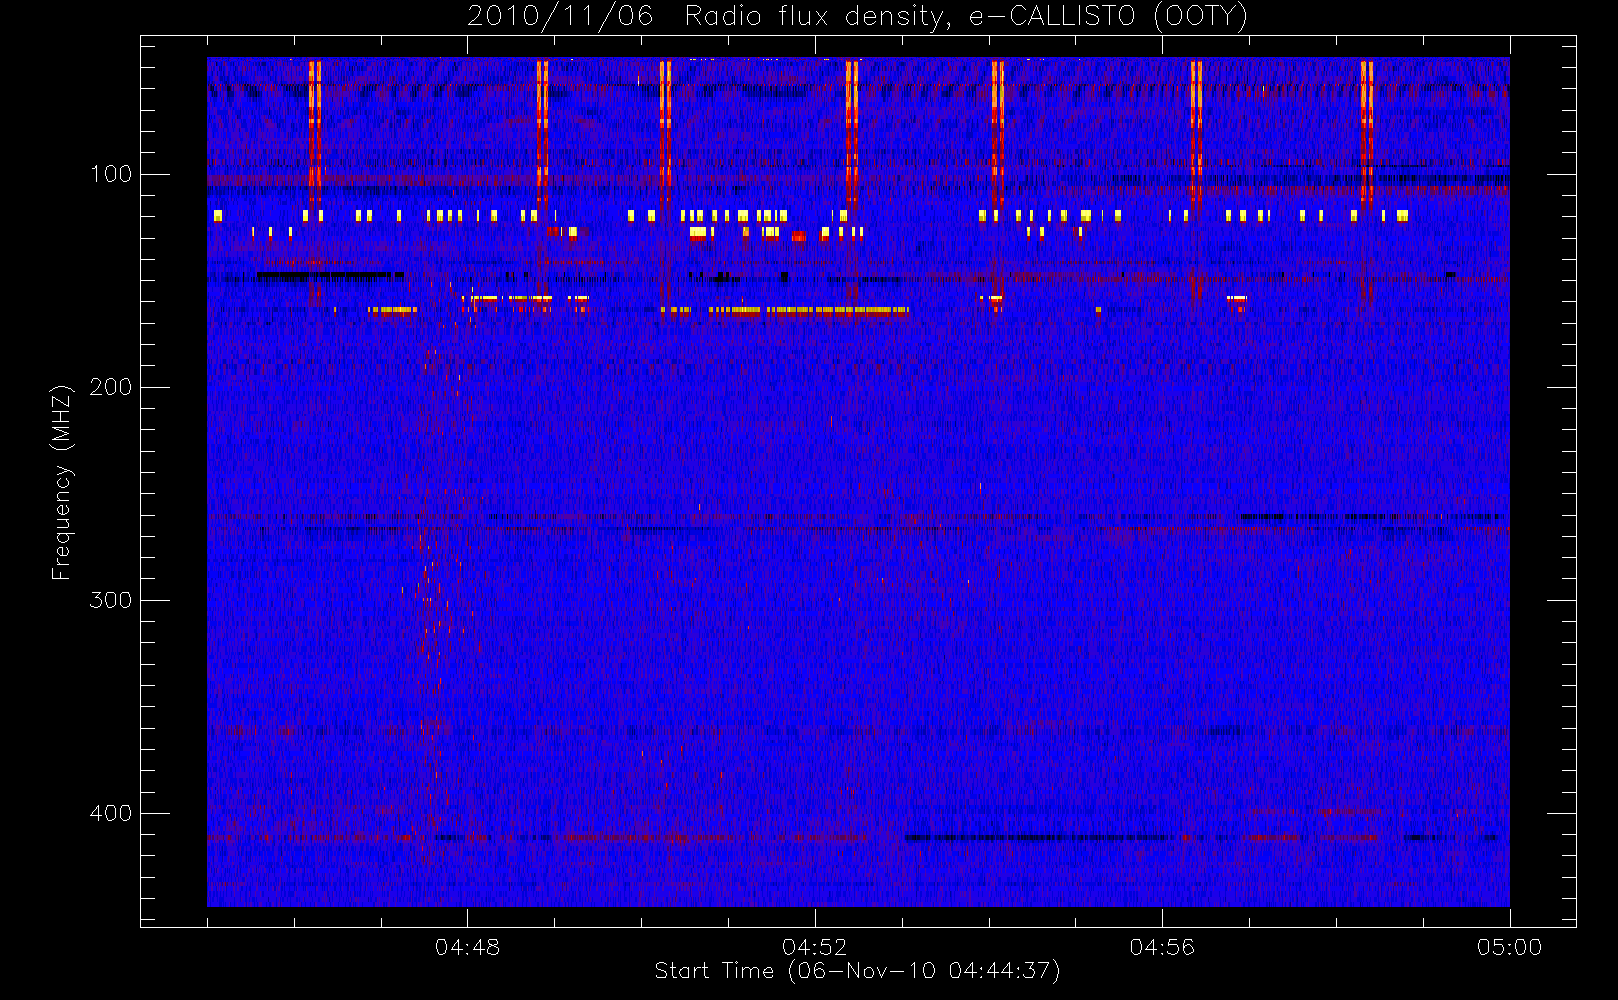This screenshot has height=1000, width=1618.
Task: Click the long yellow emission streak before 04:53
Action: [809, 311]
